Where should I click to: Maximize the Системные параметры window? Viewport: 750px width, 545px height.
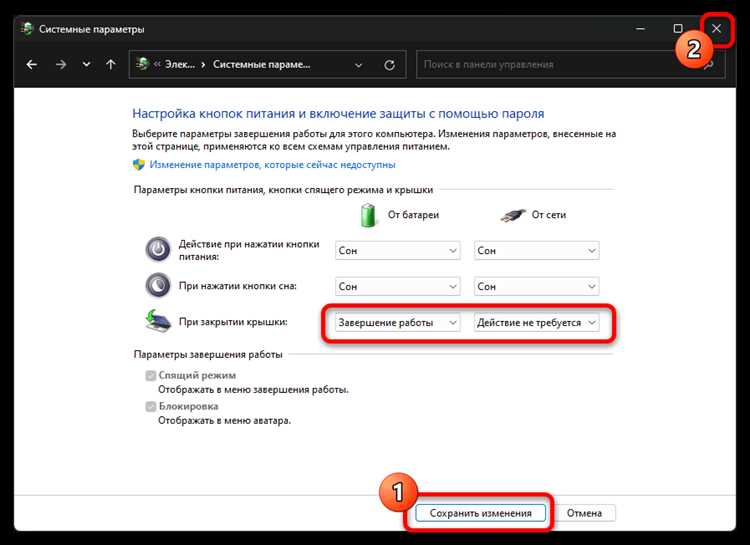(678, 29)
